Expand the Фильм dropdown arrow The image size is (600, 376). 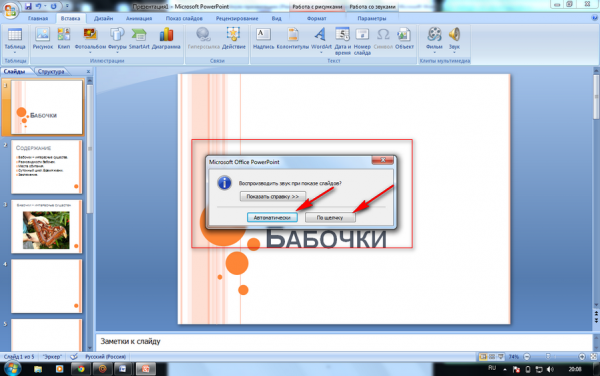tap(434, 52)
